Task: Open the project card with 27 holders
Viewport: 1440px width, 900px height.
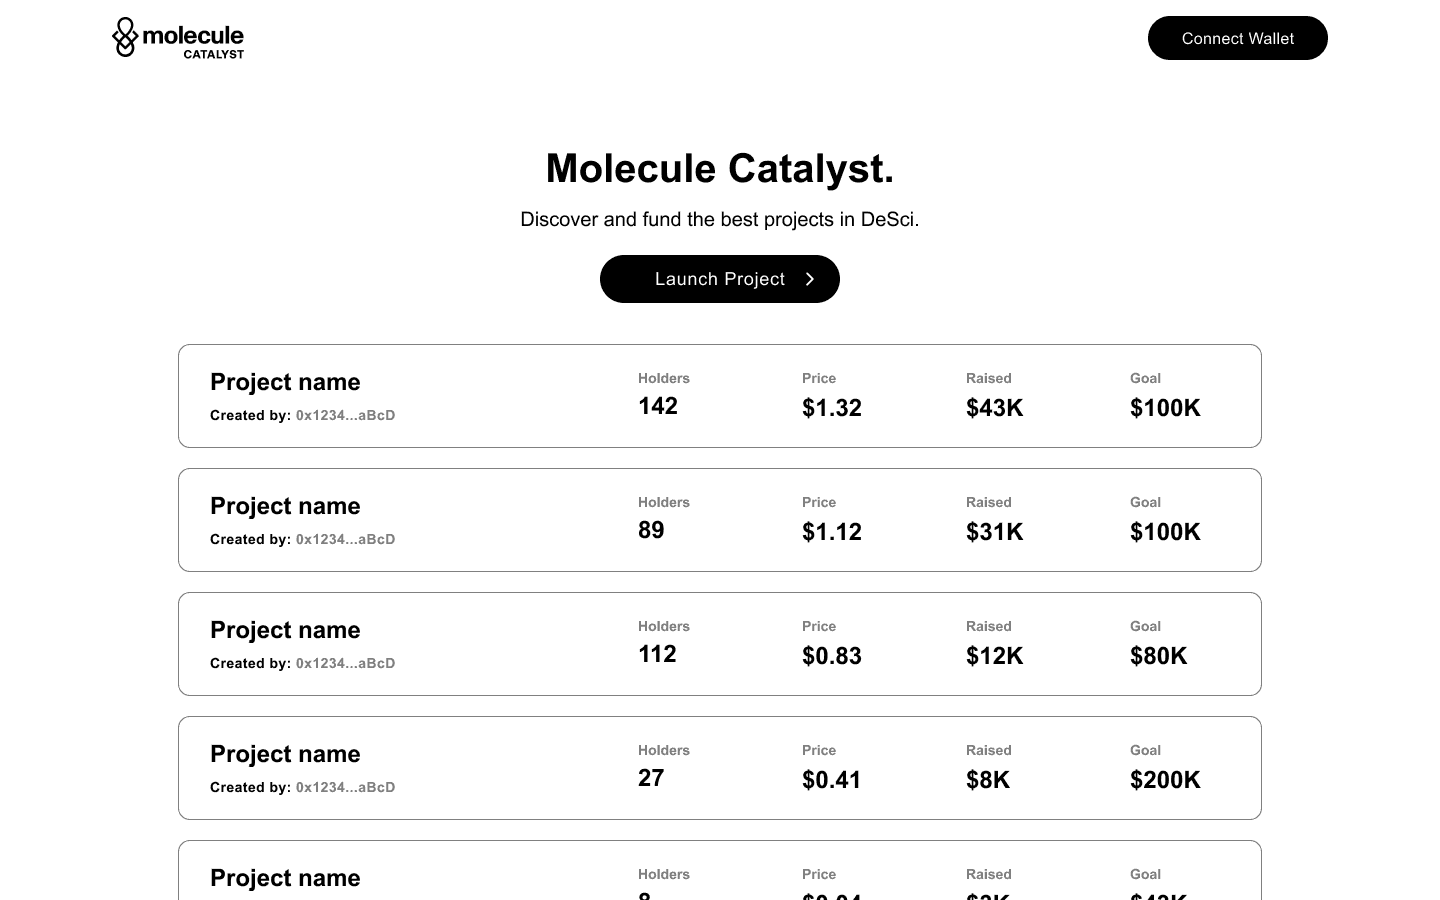Action: tap(720, 768)
